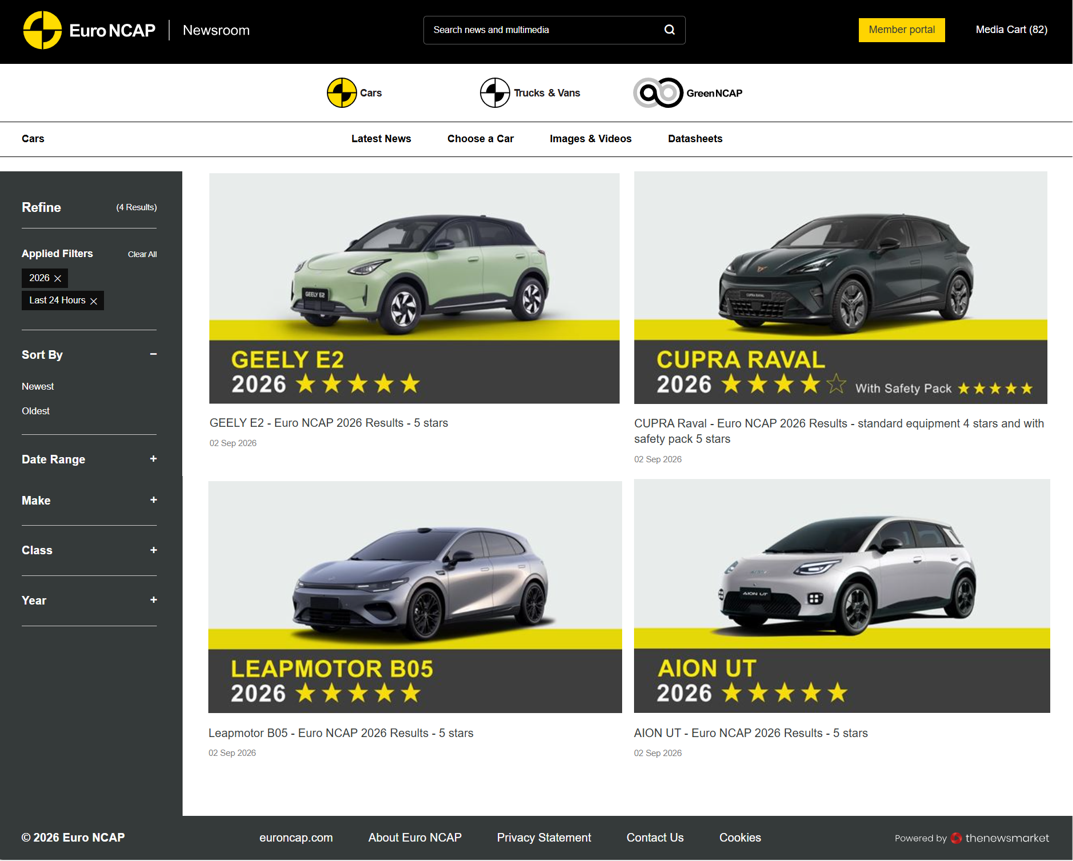Screen dimensions: 1073x861
Task: Open Contact Us footer link
Action: (x=655, y=838)
